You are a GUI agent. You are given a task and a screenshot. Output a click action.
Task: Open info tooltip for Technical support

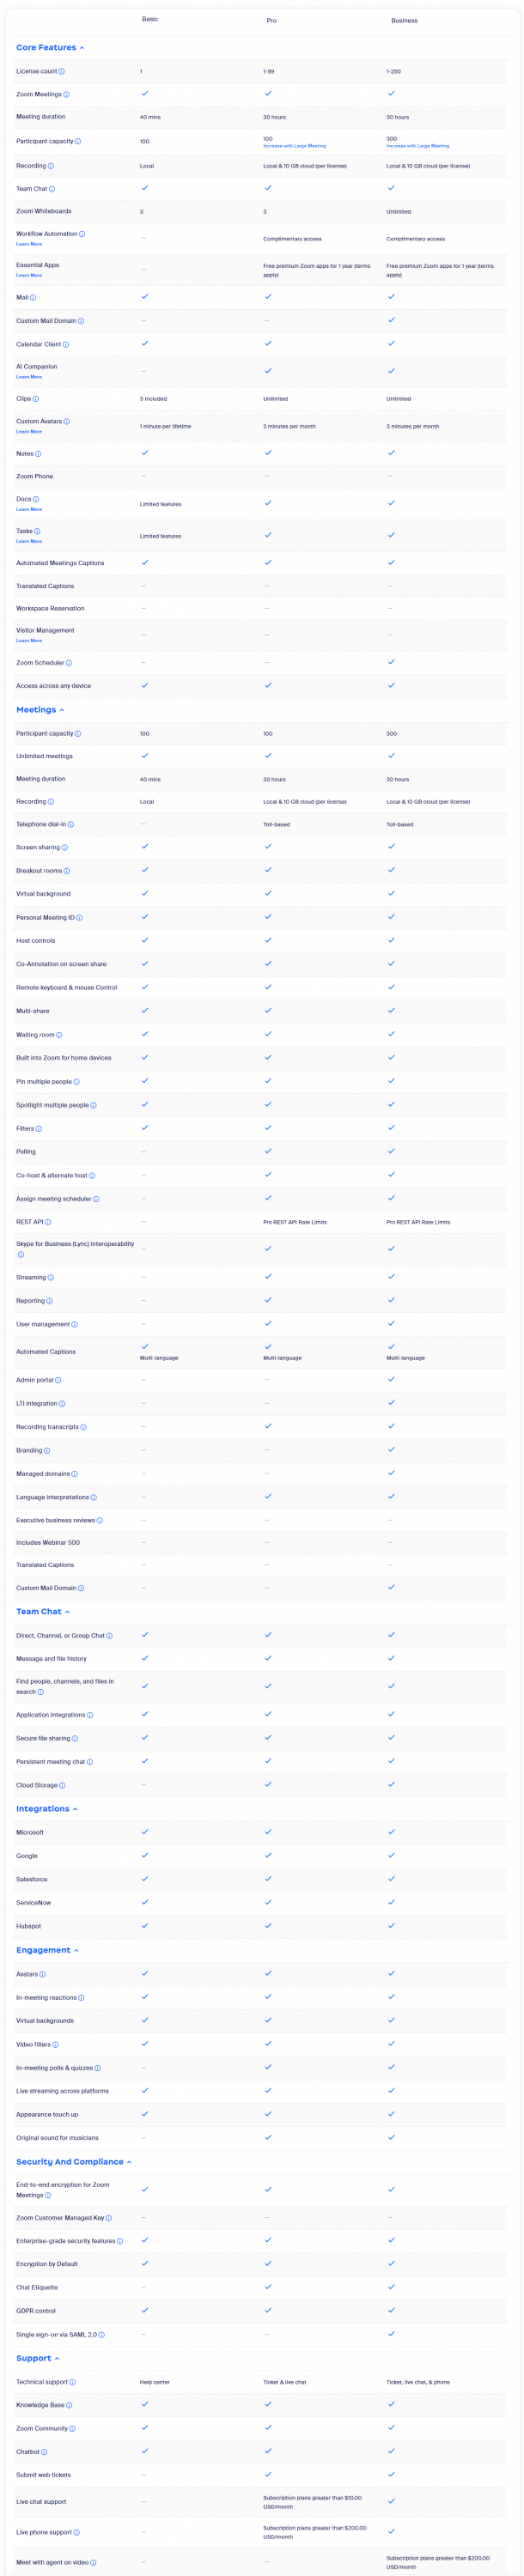(x=73, y=2382)
